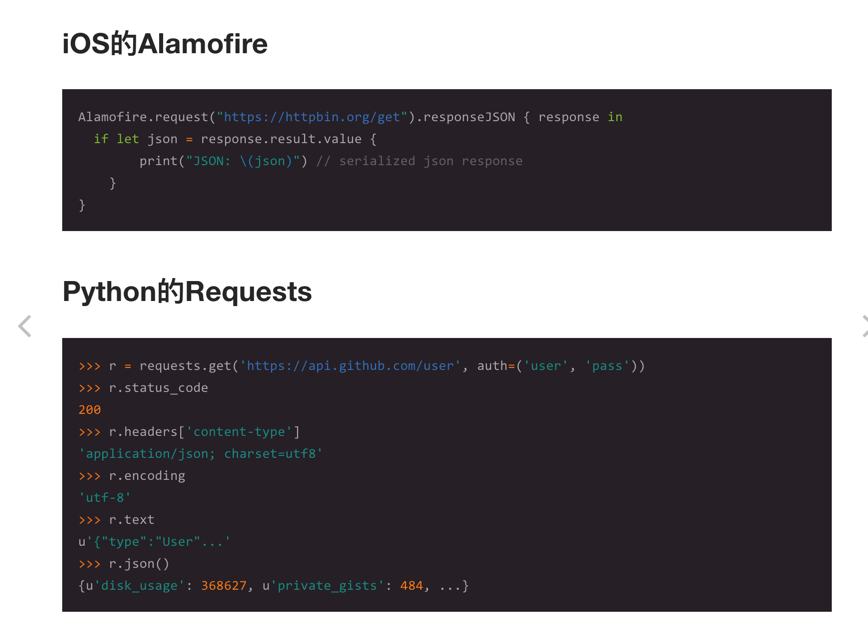This screenshot has height=626, width=868.
Task: Click the r.text line
Action: click(116, 520)
